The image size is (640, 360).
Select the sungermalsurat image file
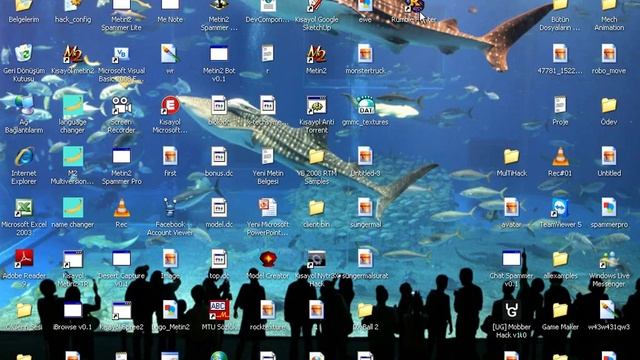tap(365, 259)
